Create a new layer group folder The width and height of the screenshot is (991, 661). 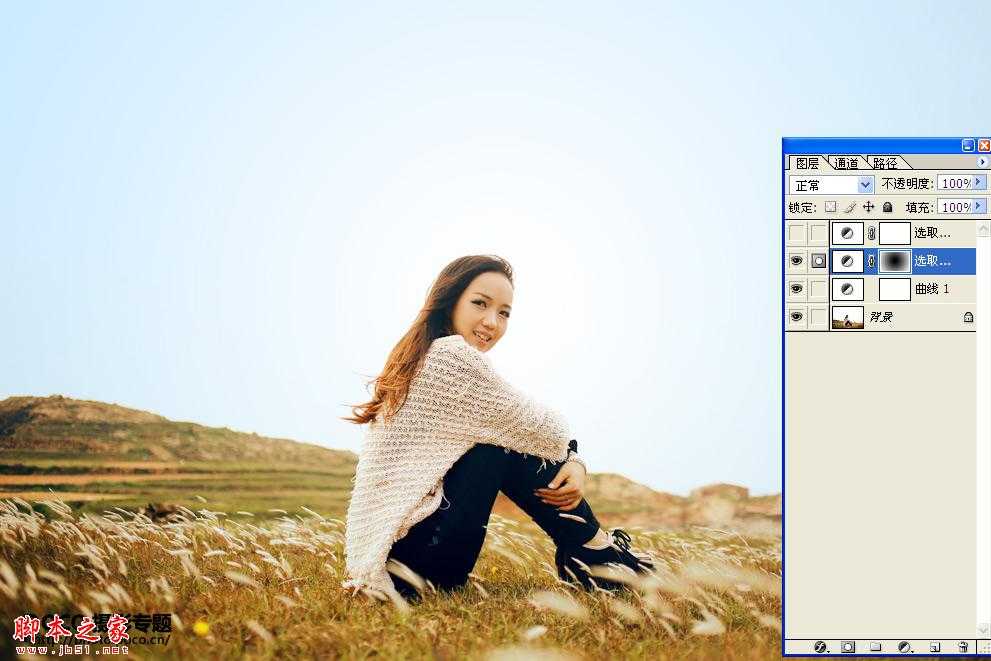click(x=875, y=647)
